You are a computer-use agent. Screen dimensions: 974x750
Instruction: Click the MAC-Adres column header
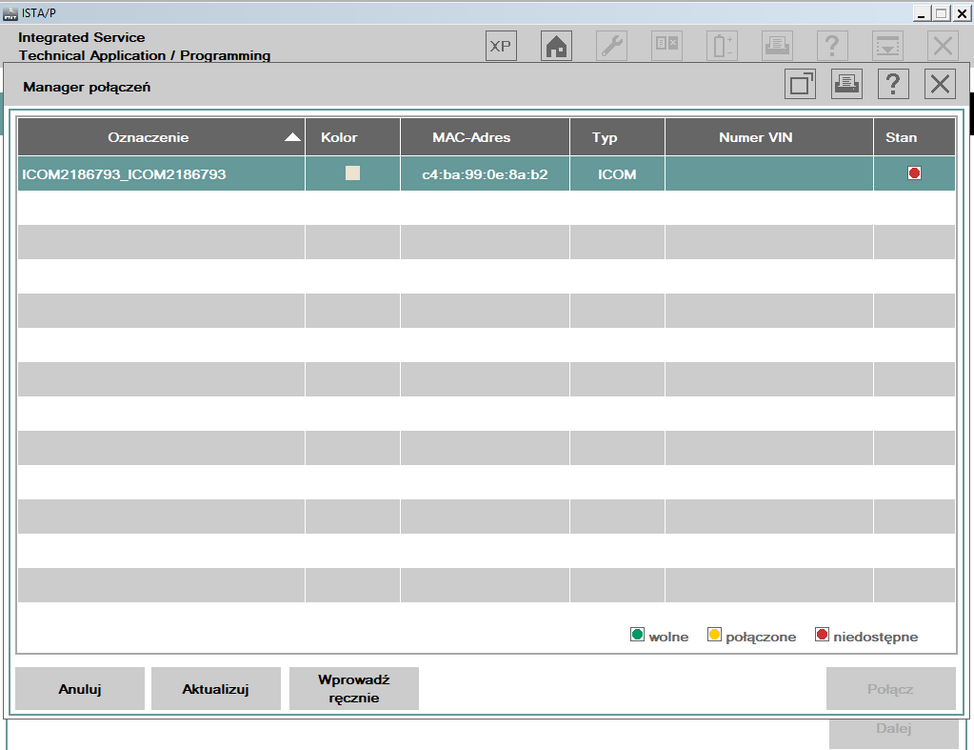click(x=485, y=137)
